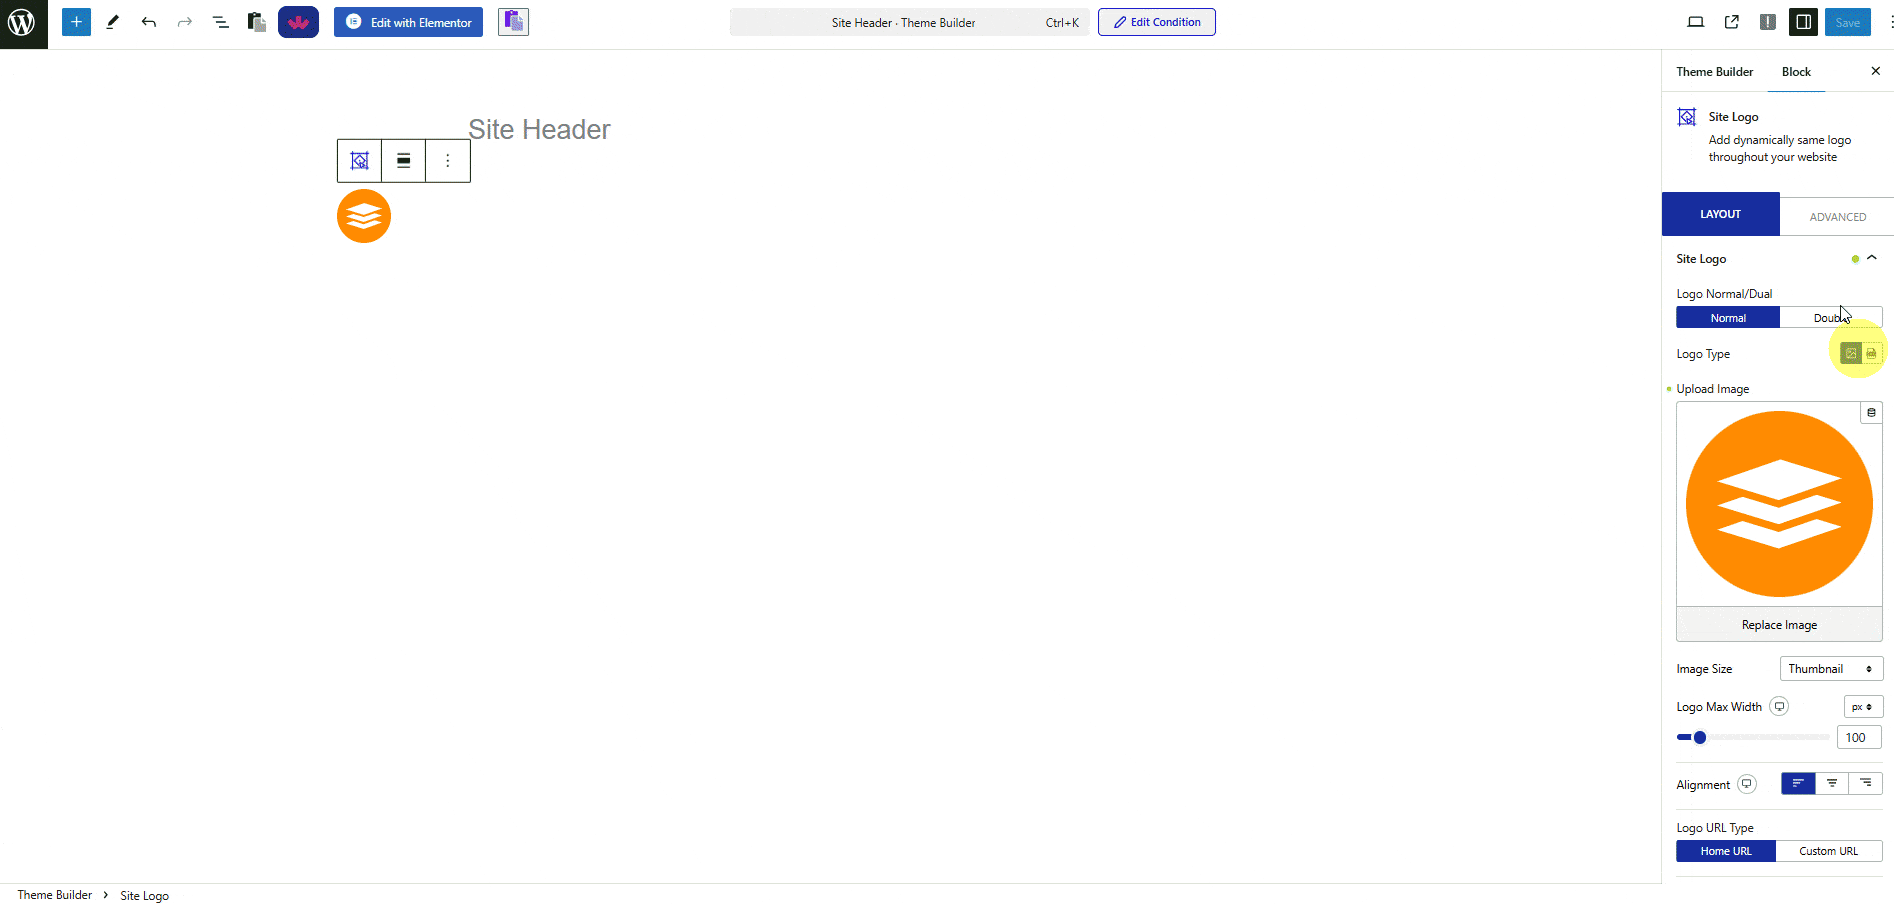
Task: Select image type under Logo Type
Action: [x=1849, y=352]
